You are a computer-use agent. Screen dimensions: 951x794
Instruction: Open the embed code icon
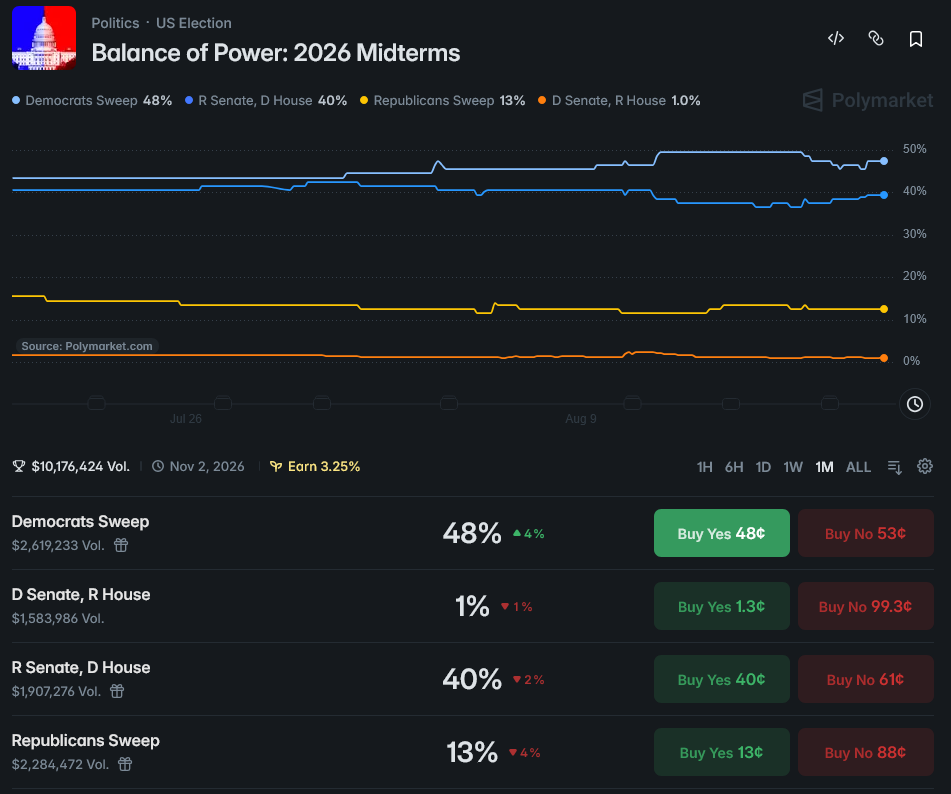pyautogui.click(x=836, y=38)
